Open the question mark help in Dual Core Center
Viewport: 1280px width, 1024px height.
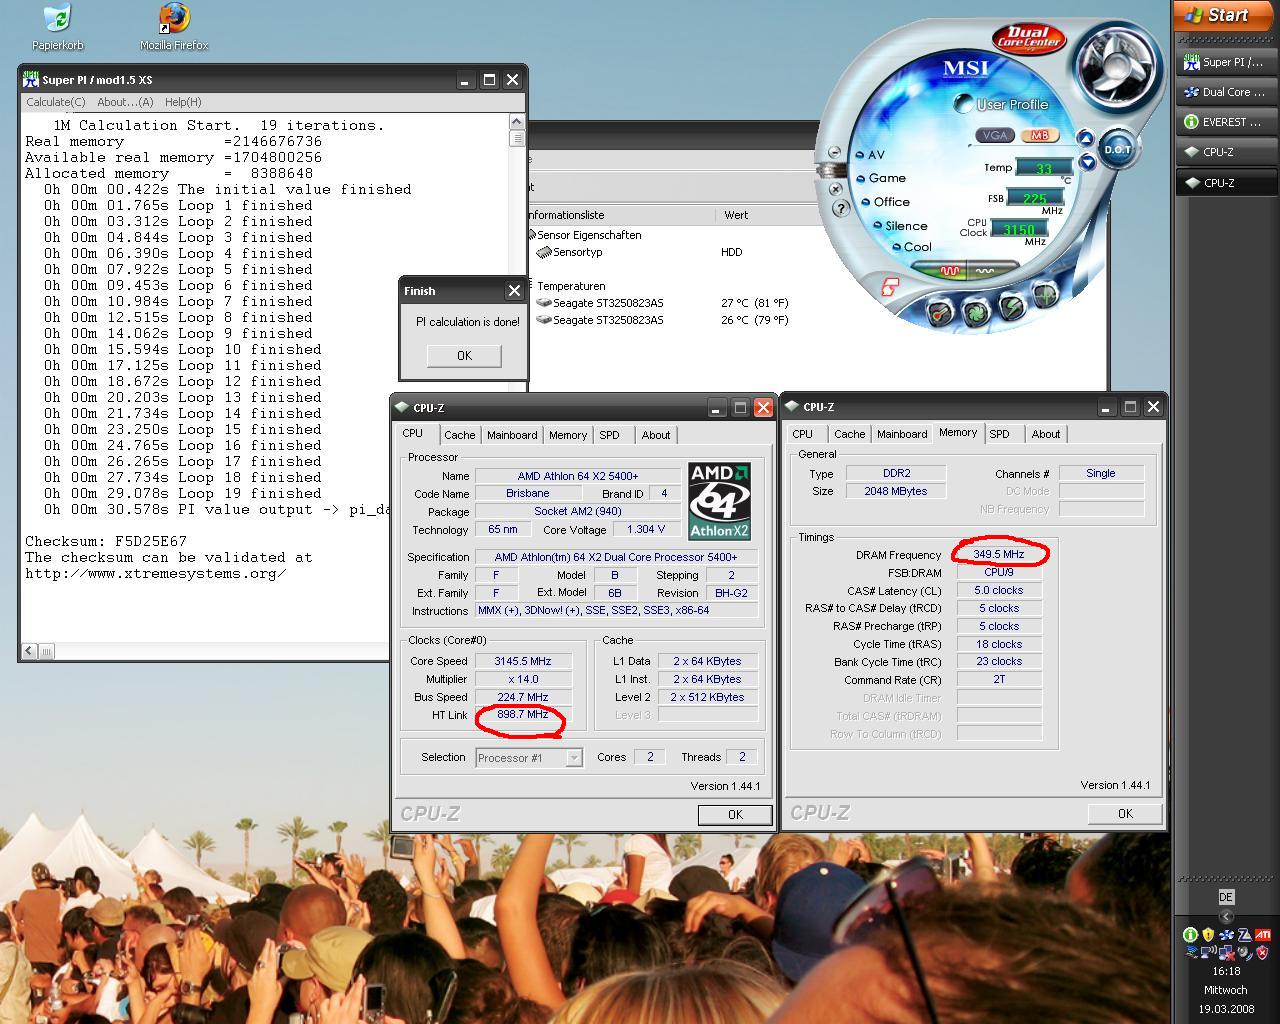click(x=840, y=208)
